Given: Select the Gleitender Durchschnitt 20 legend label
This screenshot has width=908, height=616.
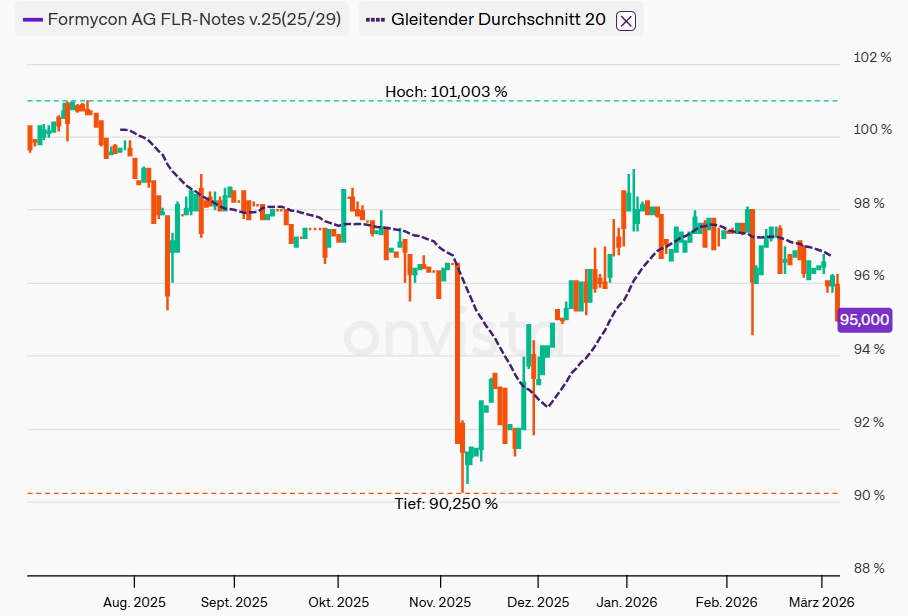Looking at the screenshot, I should pos(498,19).
